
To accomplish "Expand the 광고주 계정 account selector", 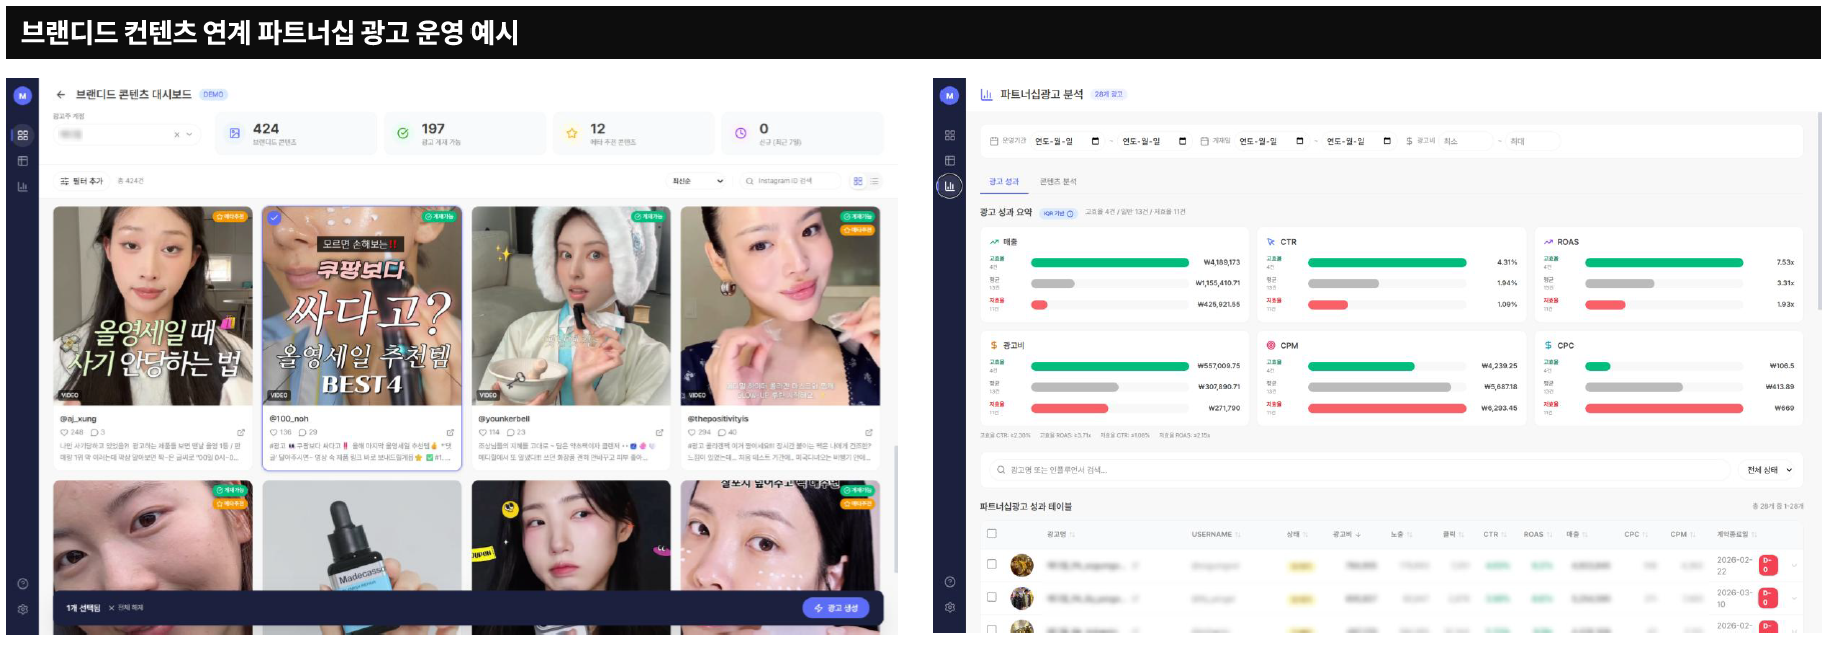I will pos(190,134).
